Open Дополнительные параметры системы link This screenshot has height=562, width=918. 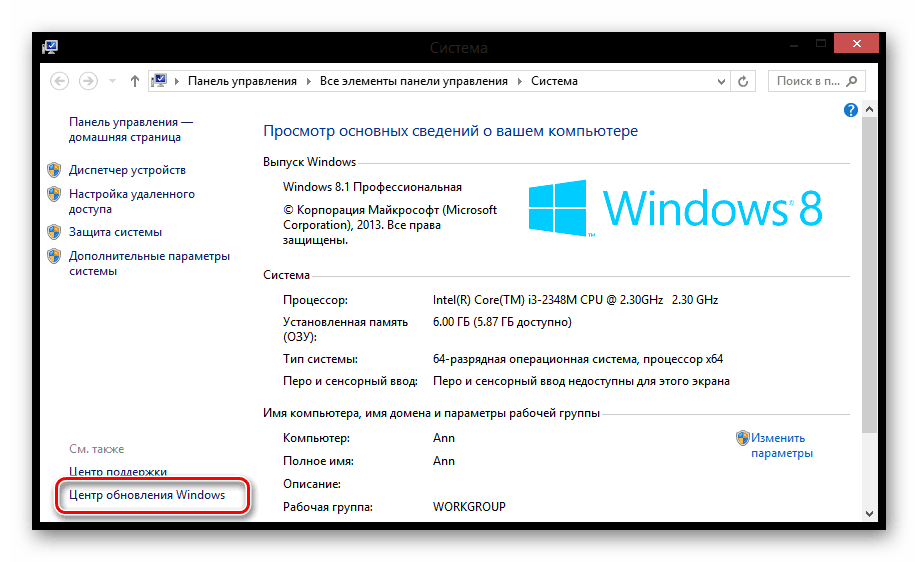(x=149, y=263)
